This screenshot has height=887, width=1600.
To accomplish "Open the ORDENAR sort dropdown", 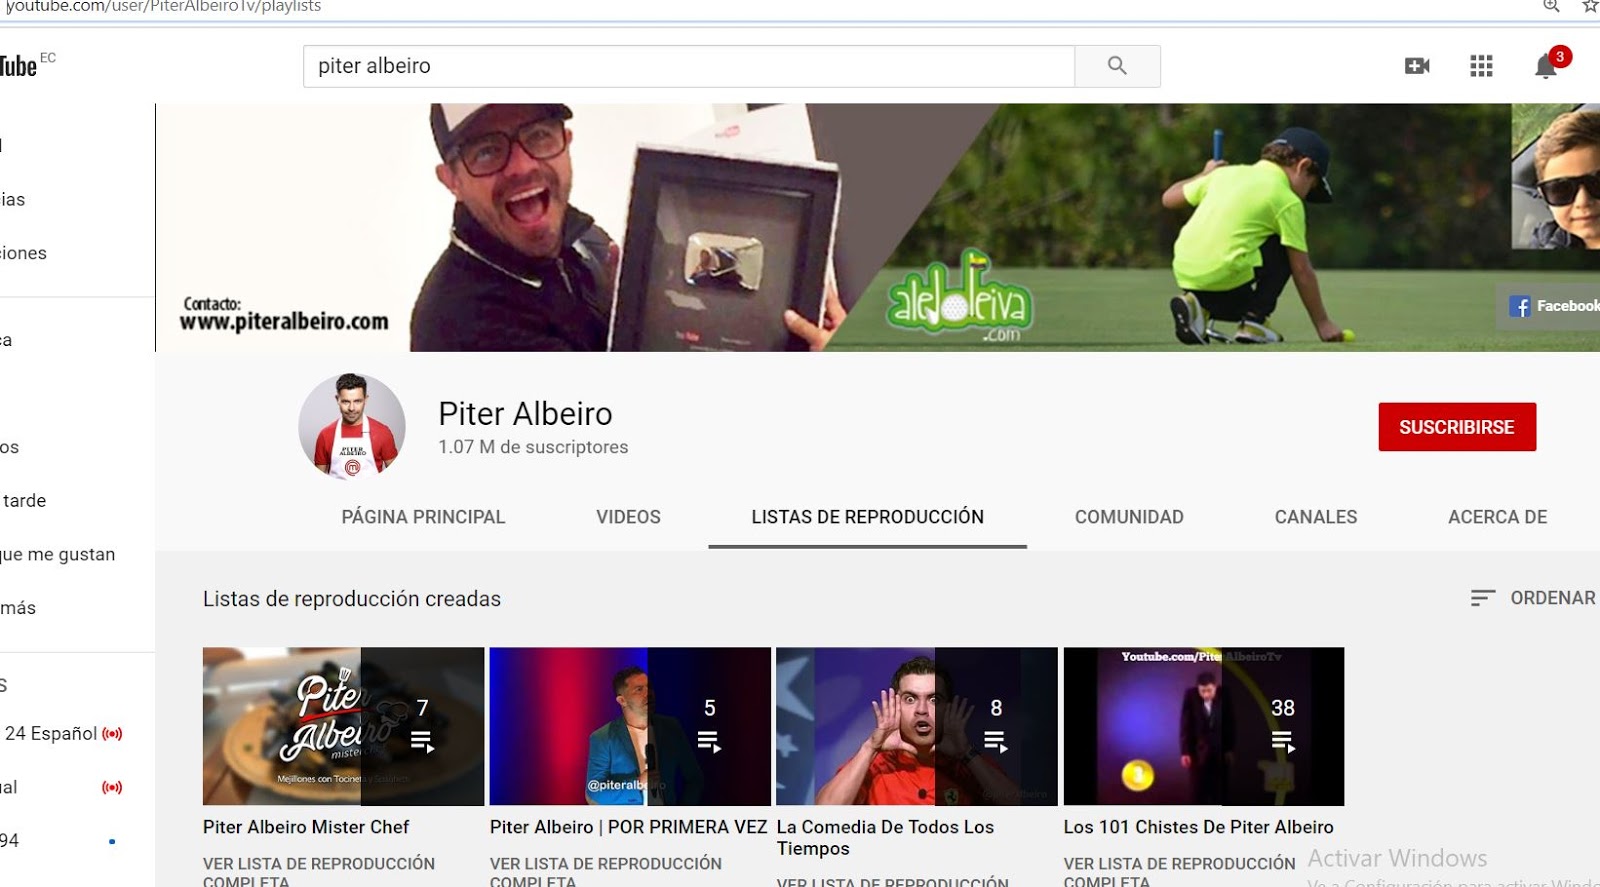I will [x=1534, y=598].
